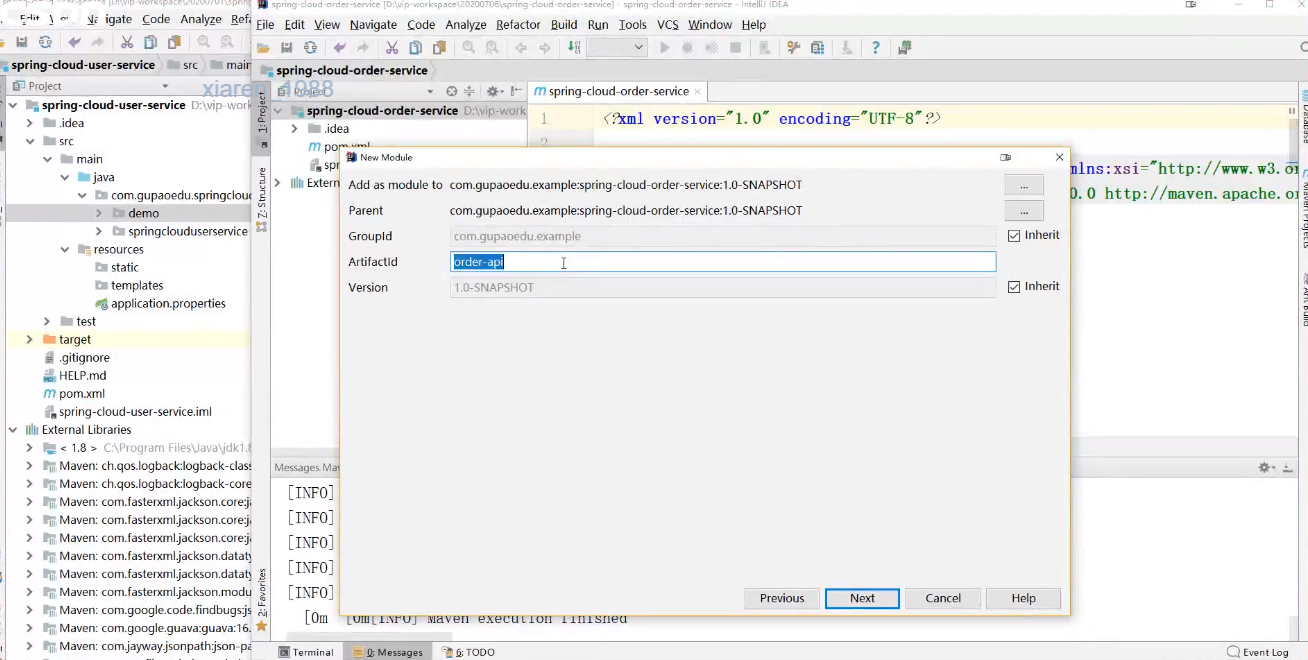This screenshot has width=1308, height=660.
Task: Click Synchronize icon in the front window toolbar
Action: [311, 48]
